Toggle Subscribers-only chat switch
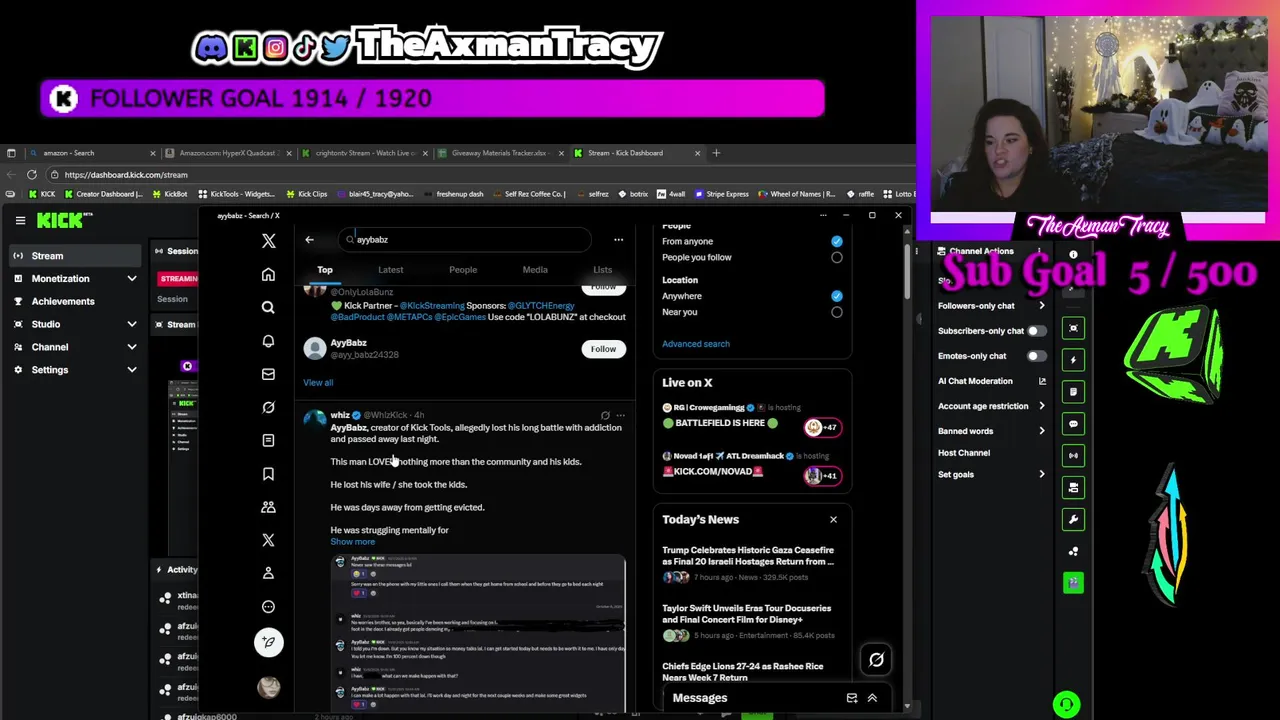 pos(1036,331)
